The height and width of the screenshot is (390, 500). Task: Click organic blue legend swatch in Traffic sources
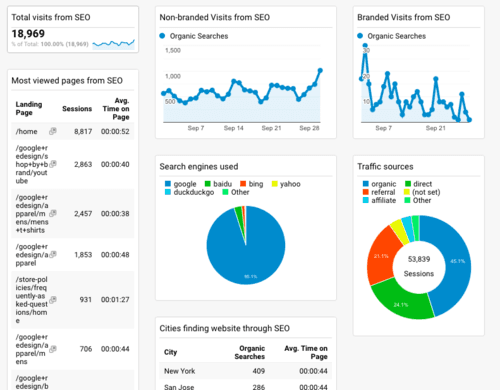(366, 184)
